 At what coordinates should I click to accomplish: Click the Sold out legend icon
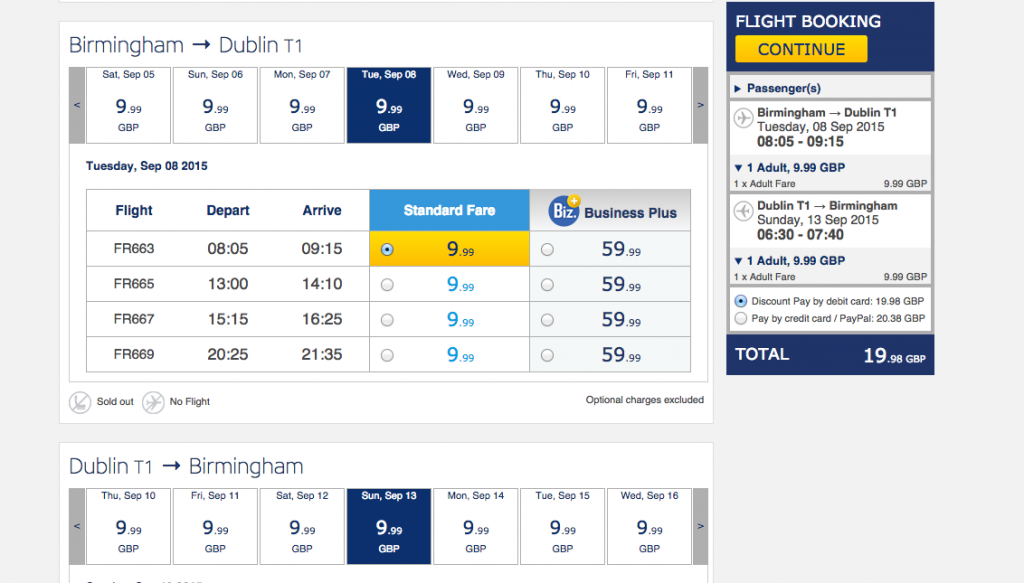[80, 402]
